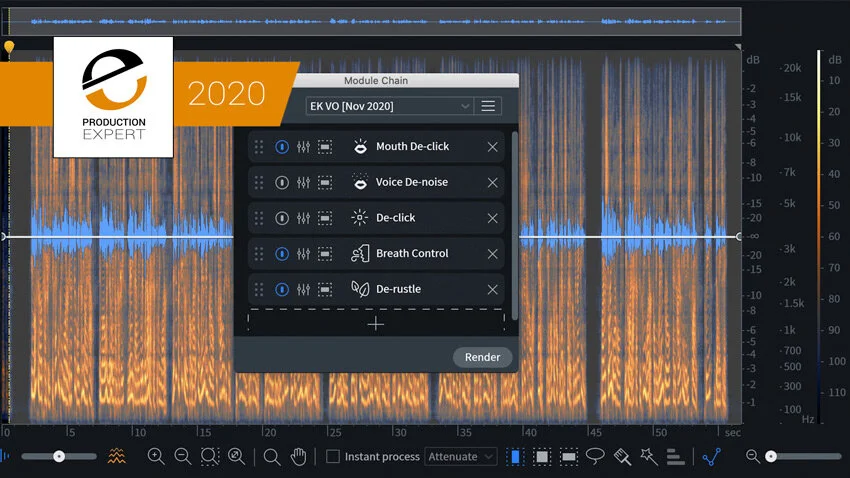This screenshot has height=478, width=850.
Task: Open De-click settings sliders icon
Action: point(304,218)
